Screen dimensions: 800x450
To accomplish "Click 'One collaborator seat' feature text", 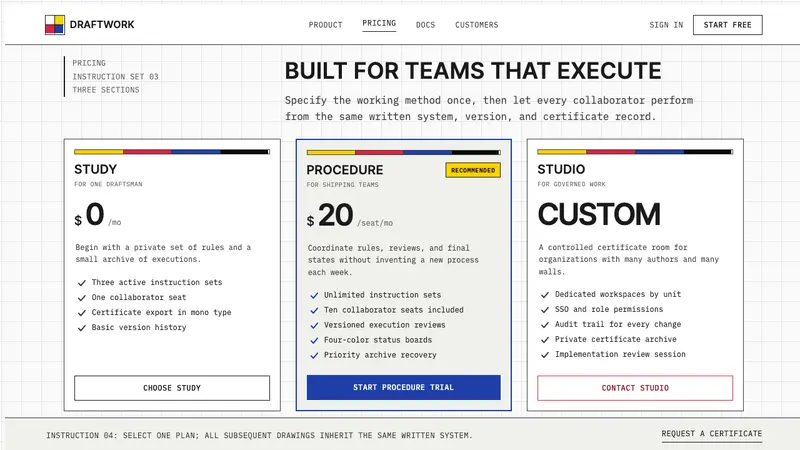I will click(x=139, y=297).
